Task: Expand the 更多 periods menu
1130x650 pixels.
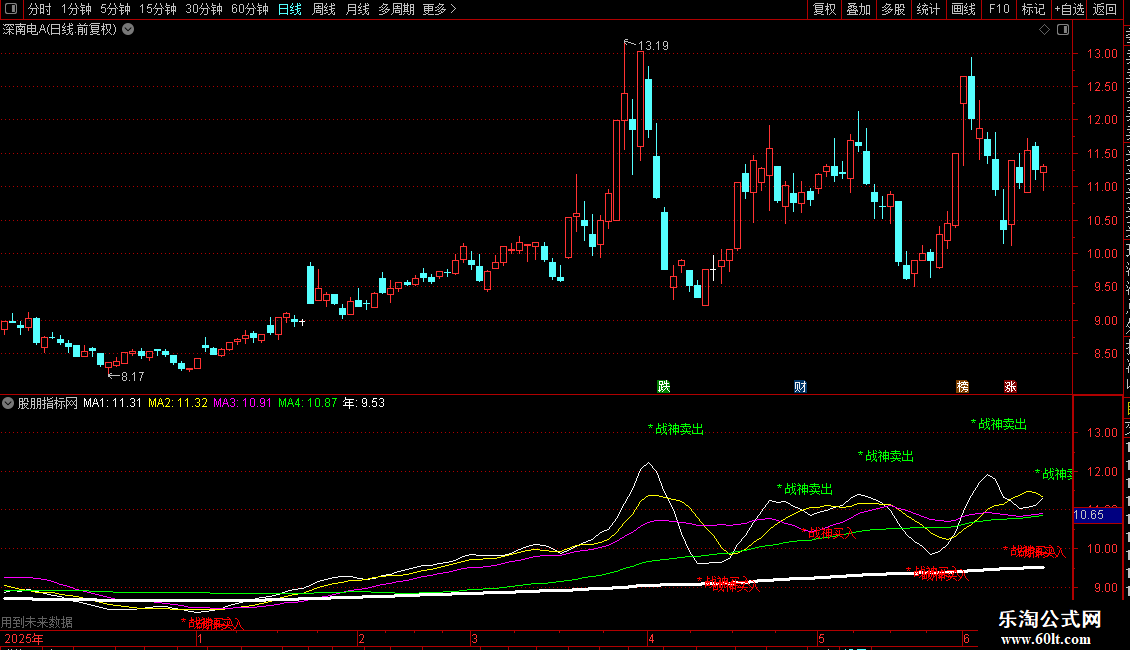Action: coord(439,9)
